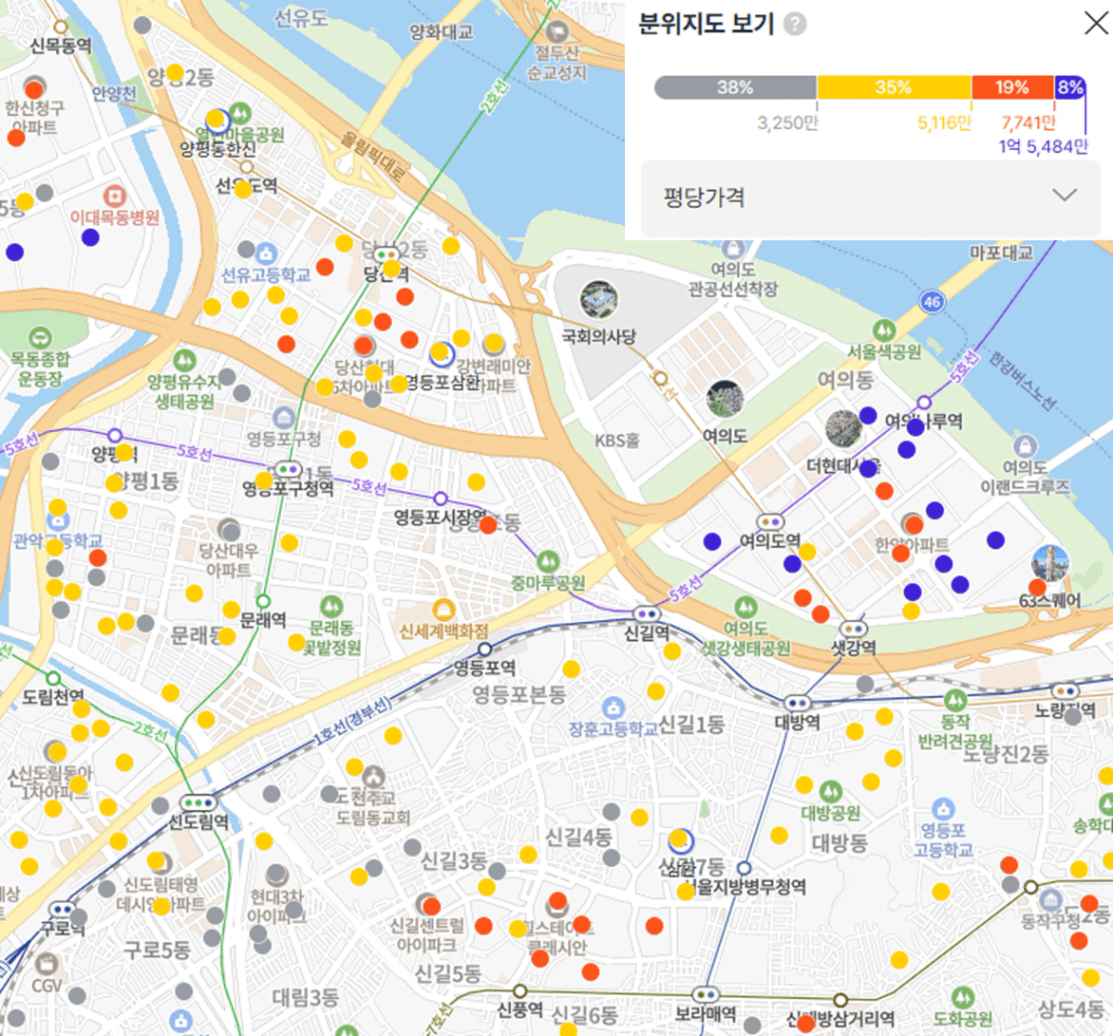
Task: Click the 영등포시장역 subway station marker
Action: [x=440, y=498]
